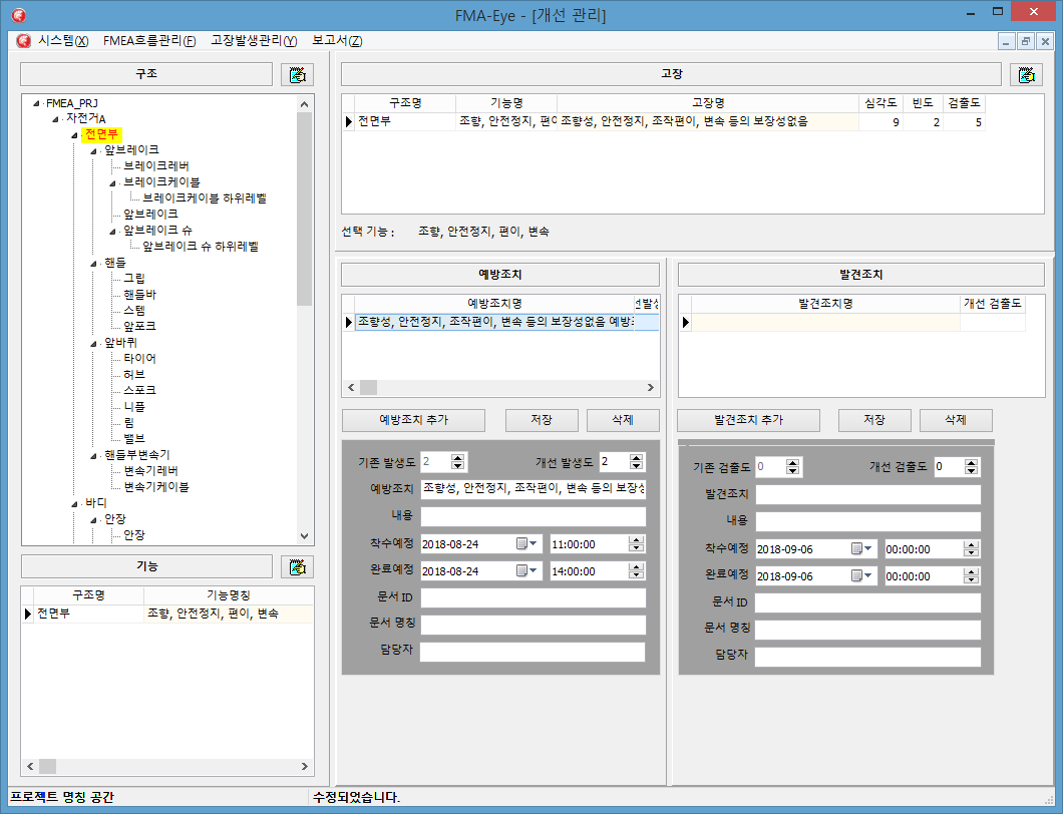The image size is (1063, 814).
Task: Click 기능 list horizontal scrollbar right arrow
Action: tap(304, 766)
